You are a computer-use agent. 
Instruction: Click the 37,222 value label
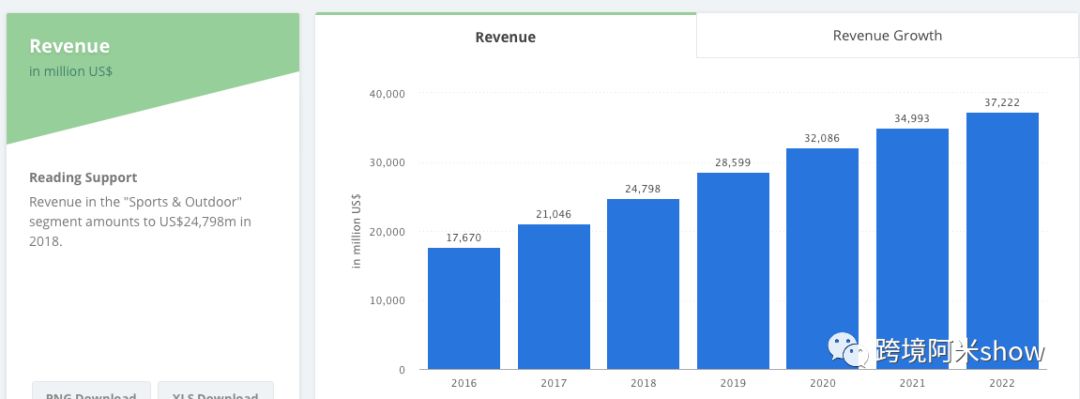(x=1002, y=103)
